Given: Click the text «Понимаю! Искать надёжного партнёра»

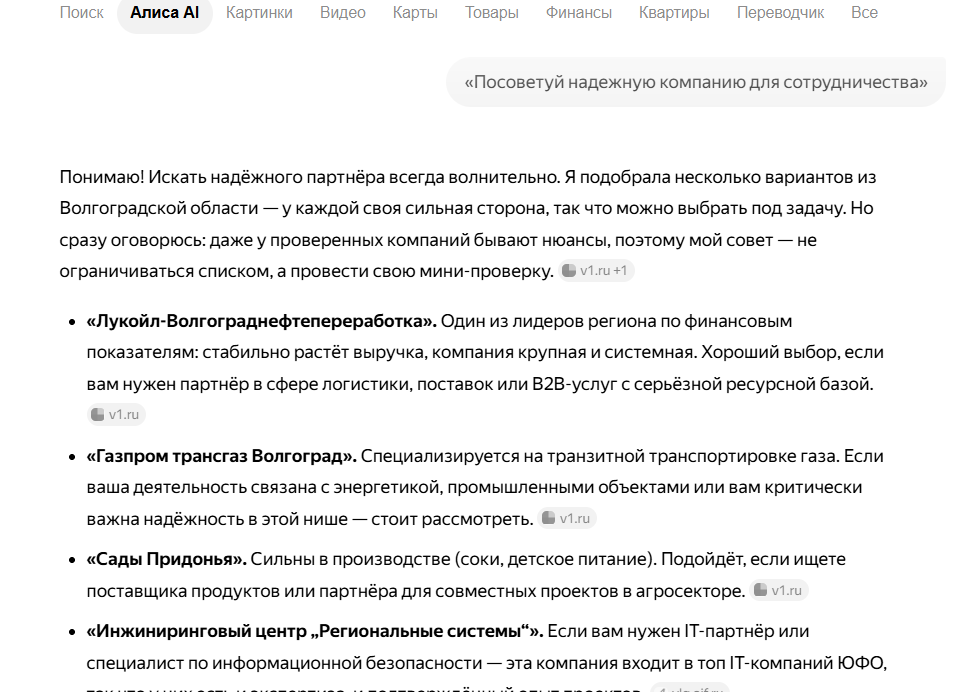Looking at the screenshot, I should (x=222, y=177).
